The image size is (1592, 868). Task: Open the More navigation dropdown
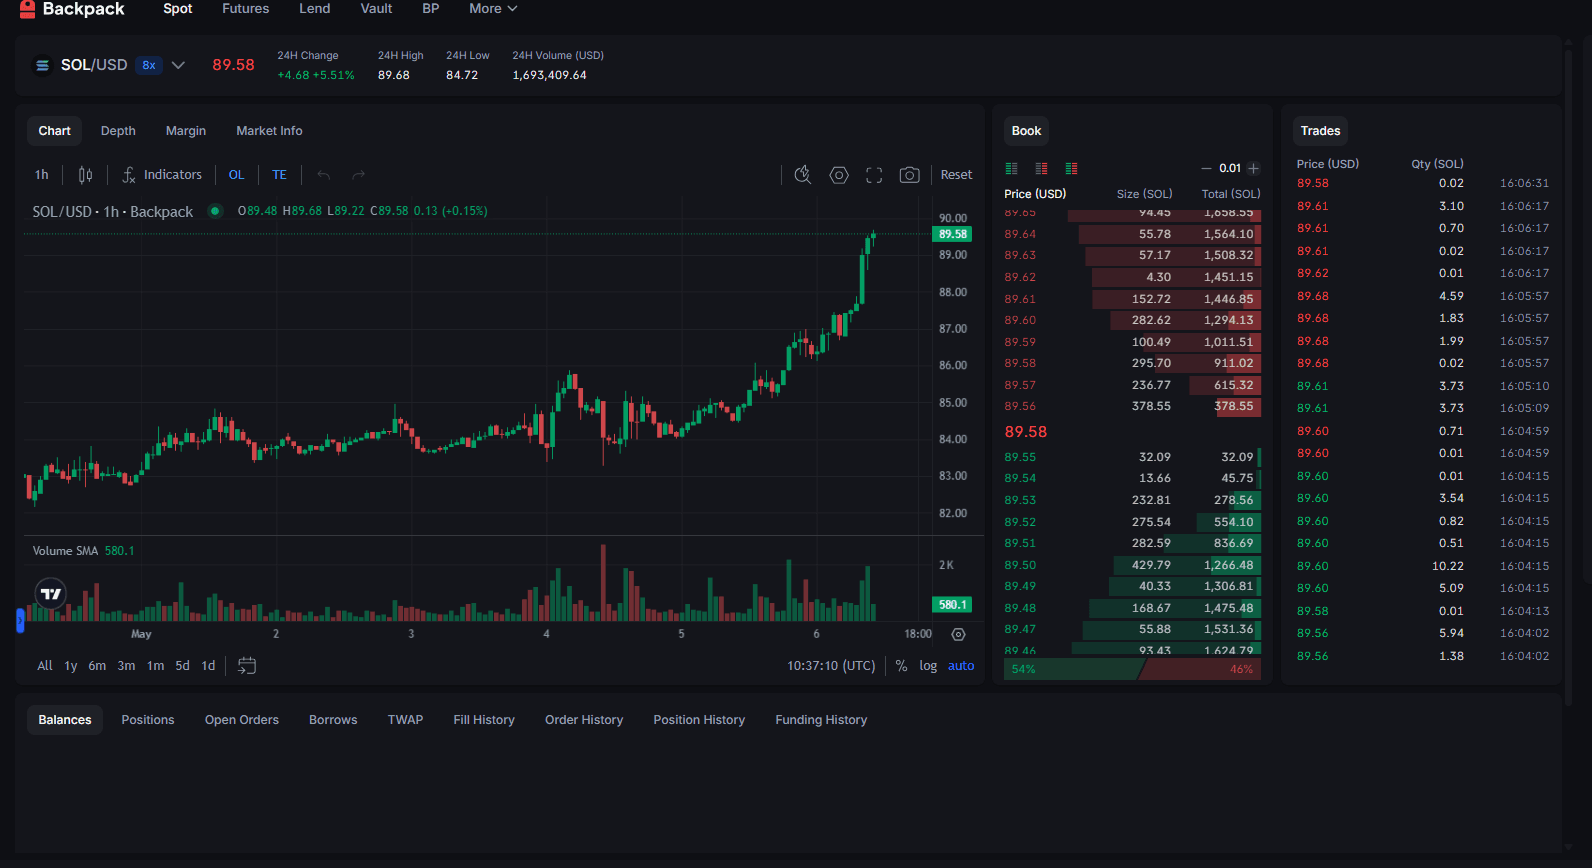pos(493,9)
